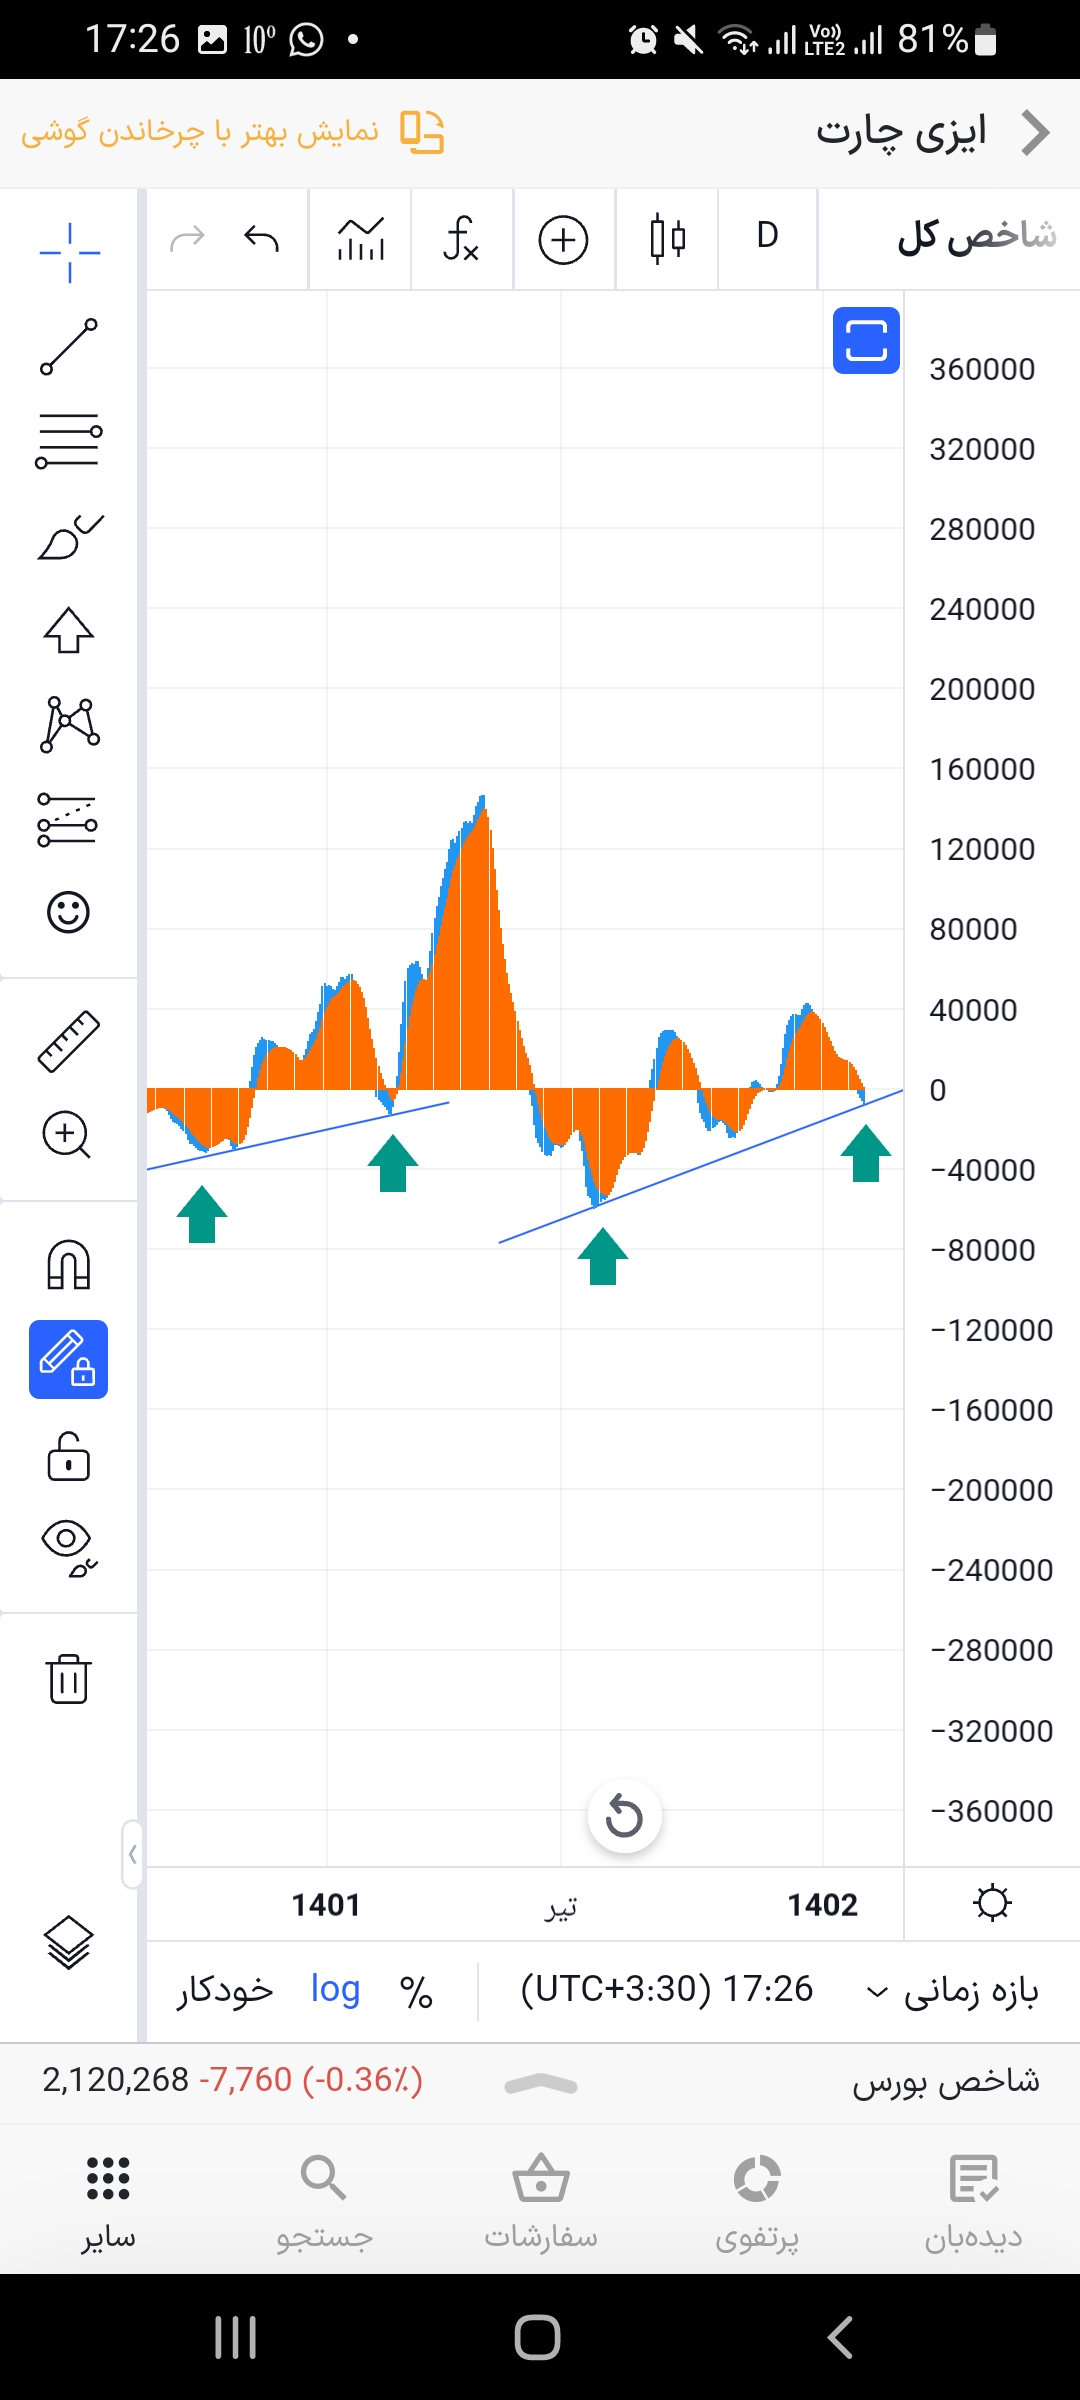Open the emoji icons tool
The image size is (1080, 2400).
[68, 912]
